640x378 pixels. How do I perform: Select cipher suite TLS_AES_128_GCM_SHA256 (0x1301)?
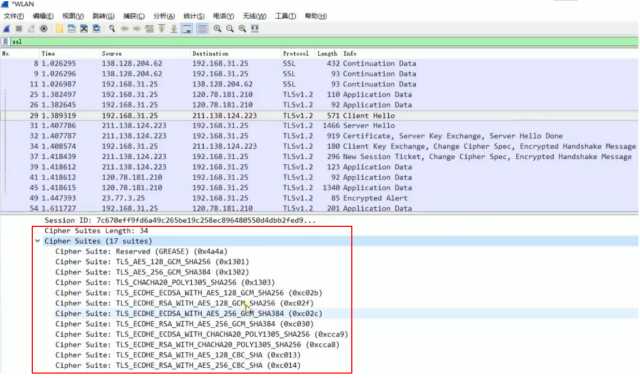152,262
